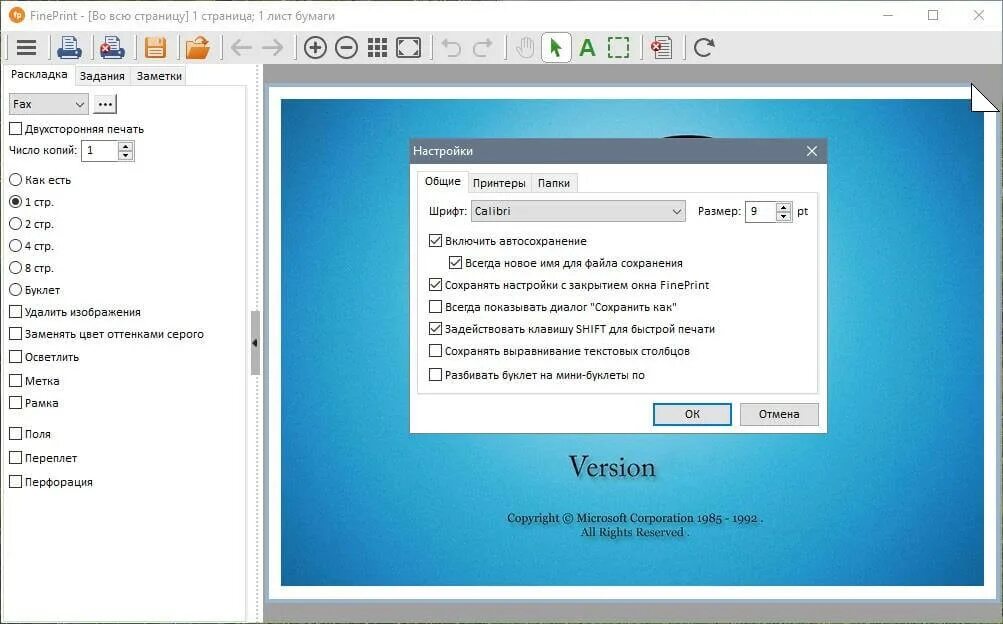Select the 1 стр. layout option

pyautogui.click(x=16, y=201)
